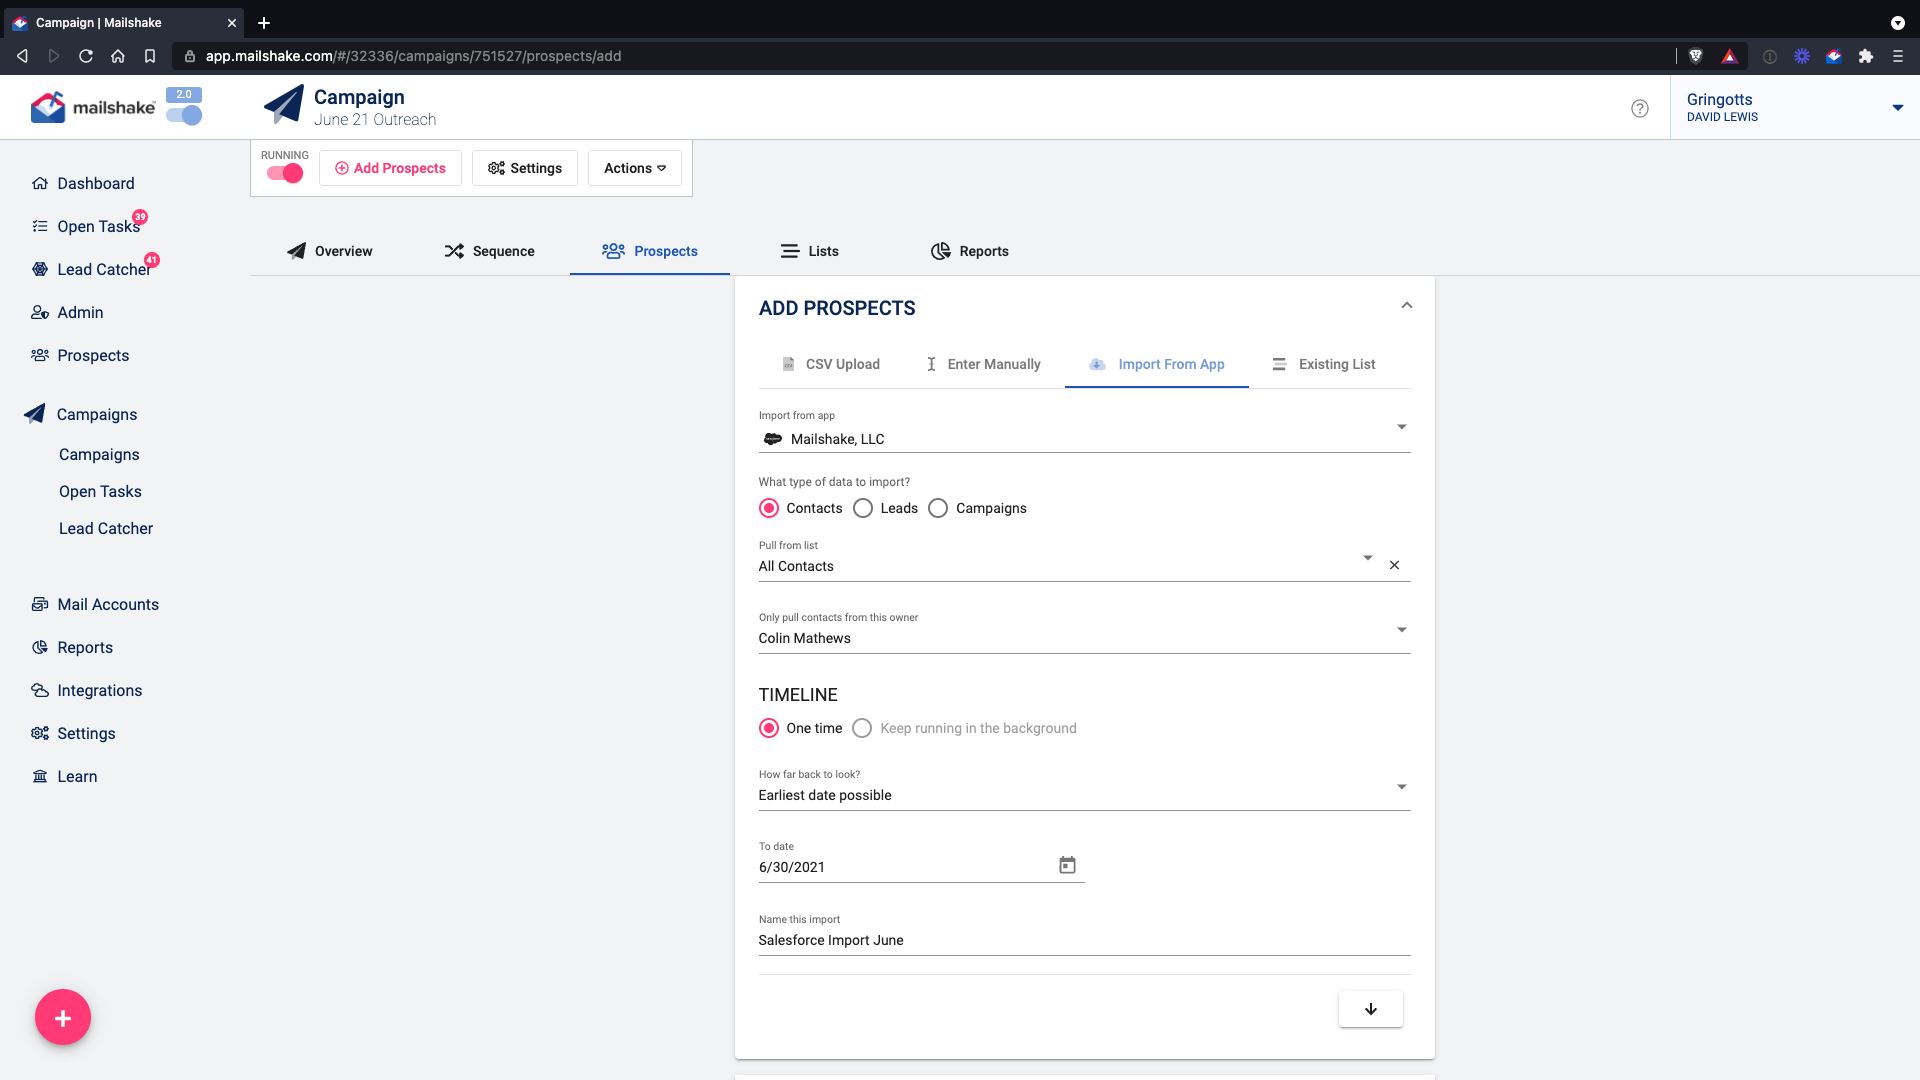
Task: Click the Brave shields icon
Action: [1696, 56]
